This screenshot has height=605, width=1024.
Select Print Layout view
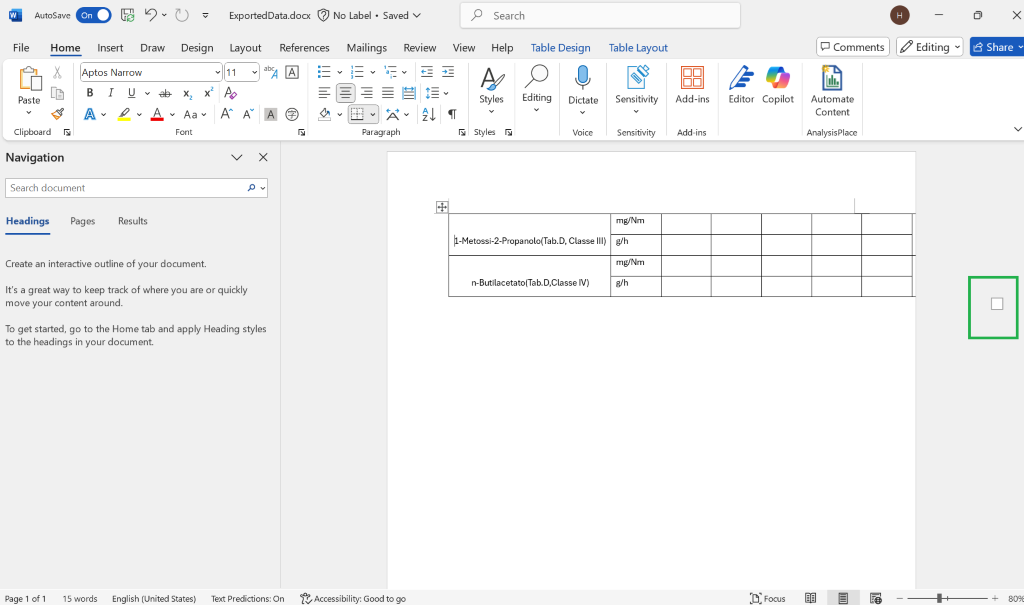click(843, 598)
